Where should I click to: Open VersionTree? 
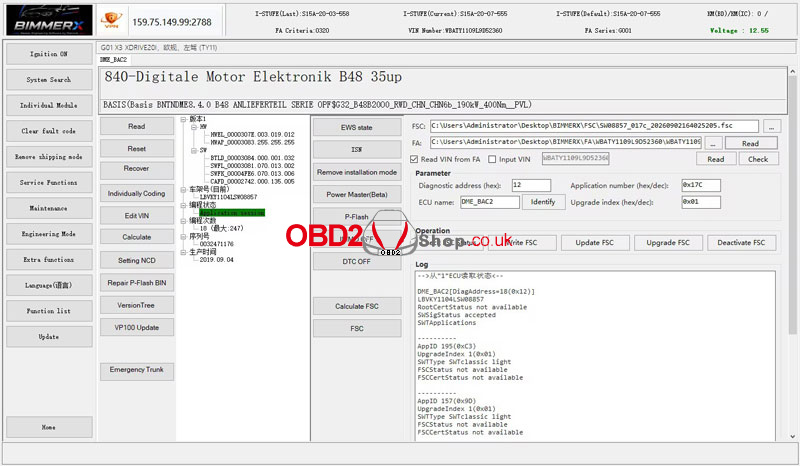(x=137, y=305)
